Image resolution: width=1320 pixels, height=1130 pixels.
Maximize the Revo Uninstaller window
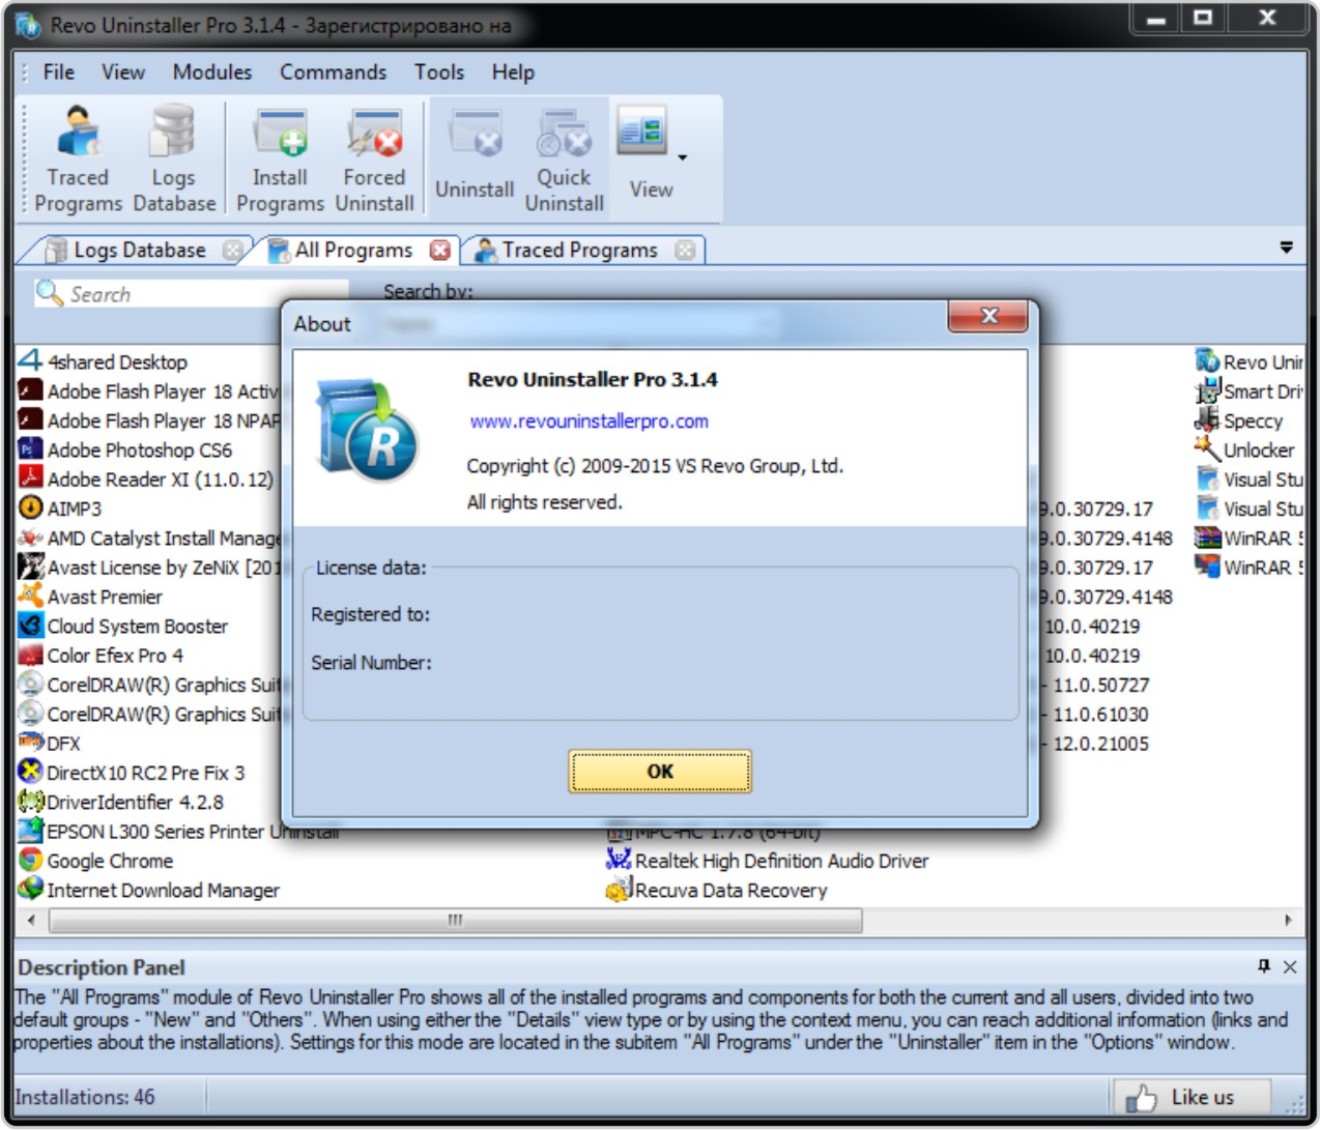click(x=1204, y=17)
